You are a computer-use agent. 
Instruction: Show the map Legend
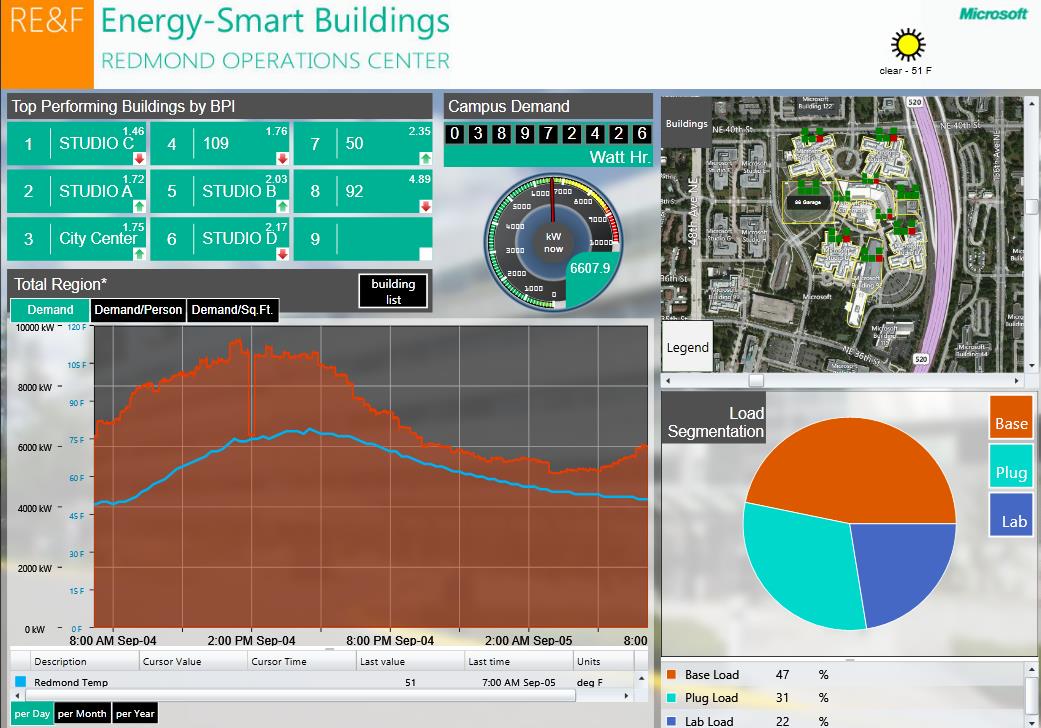687,347
